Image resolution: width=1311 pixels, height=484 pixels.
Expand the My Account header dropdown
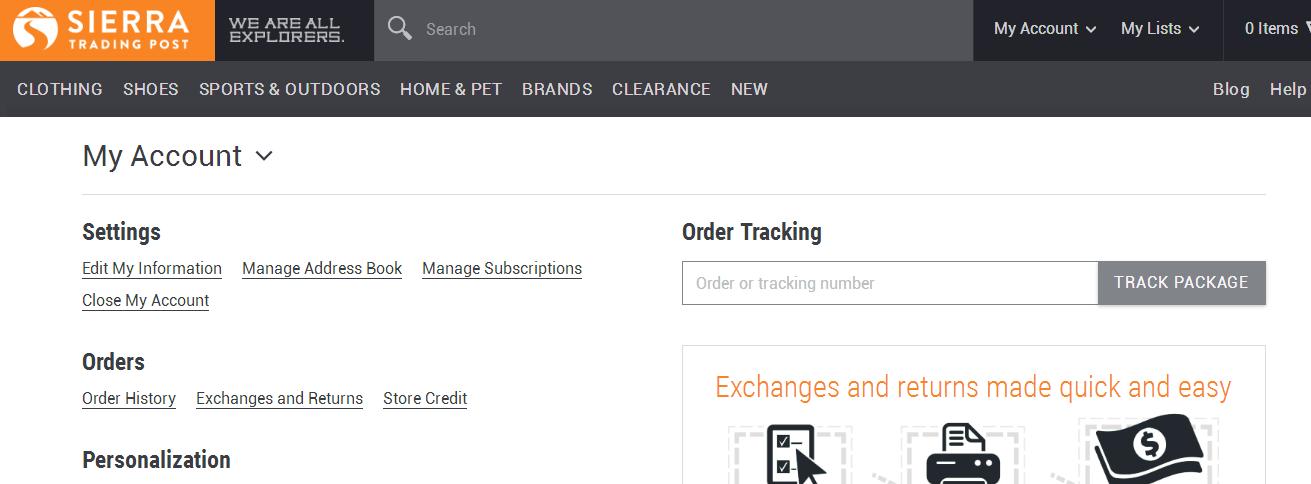point(1045,29)
